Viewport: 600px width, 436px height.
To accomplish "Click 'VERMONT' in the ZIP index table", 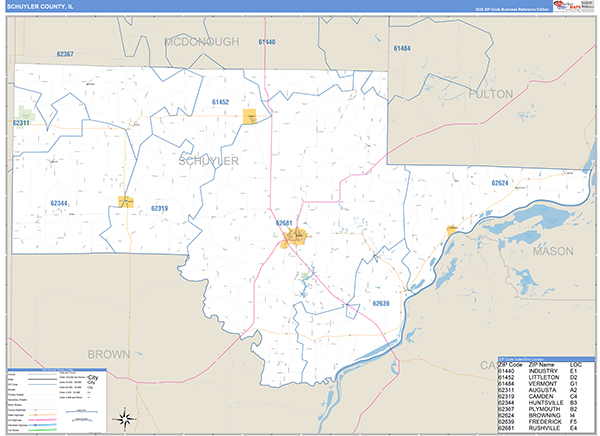I will (543, 384).
